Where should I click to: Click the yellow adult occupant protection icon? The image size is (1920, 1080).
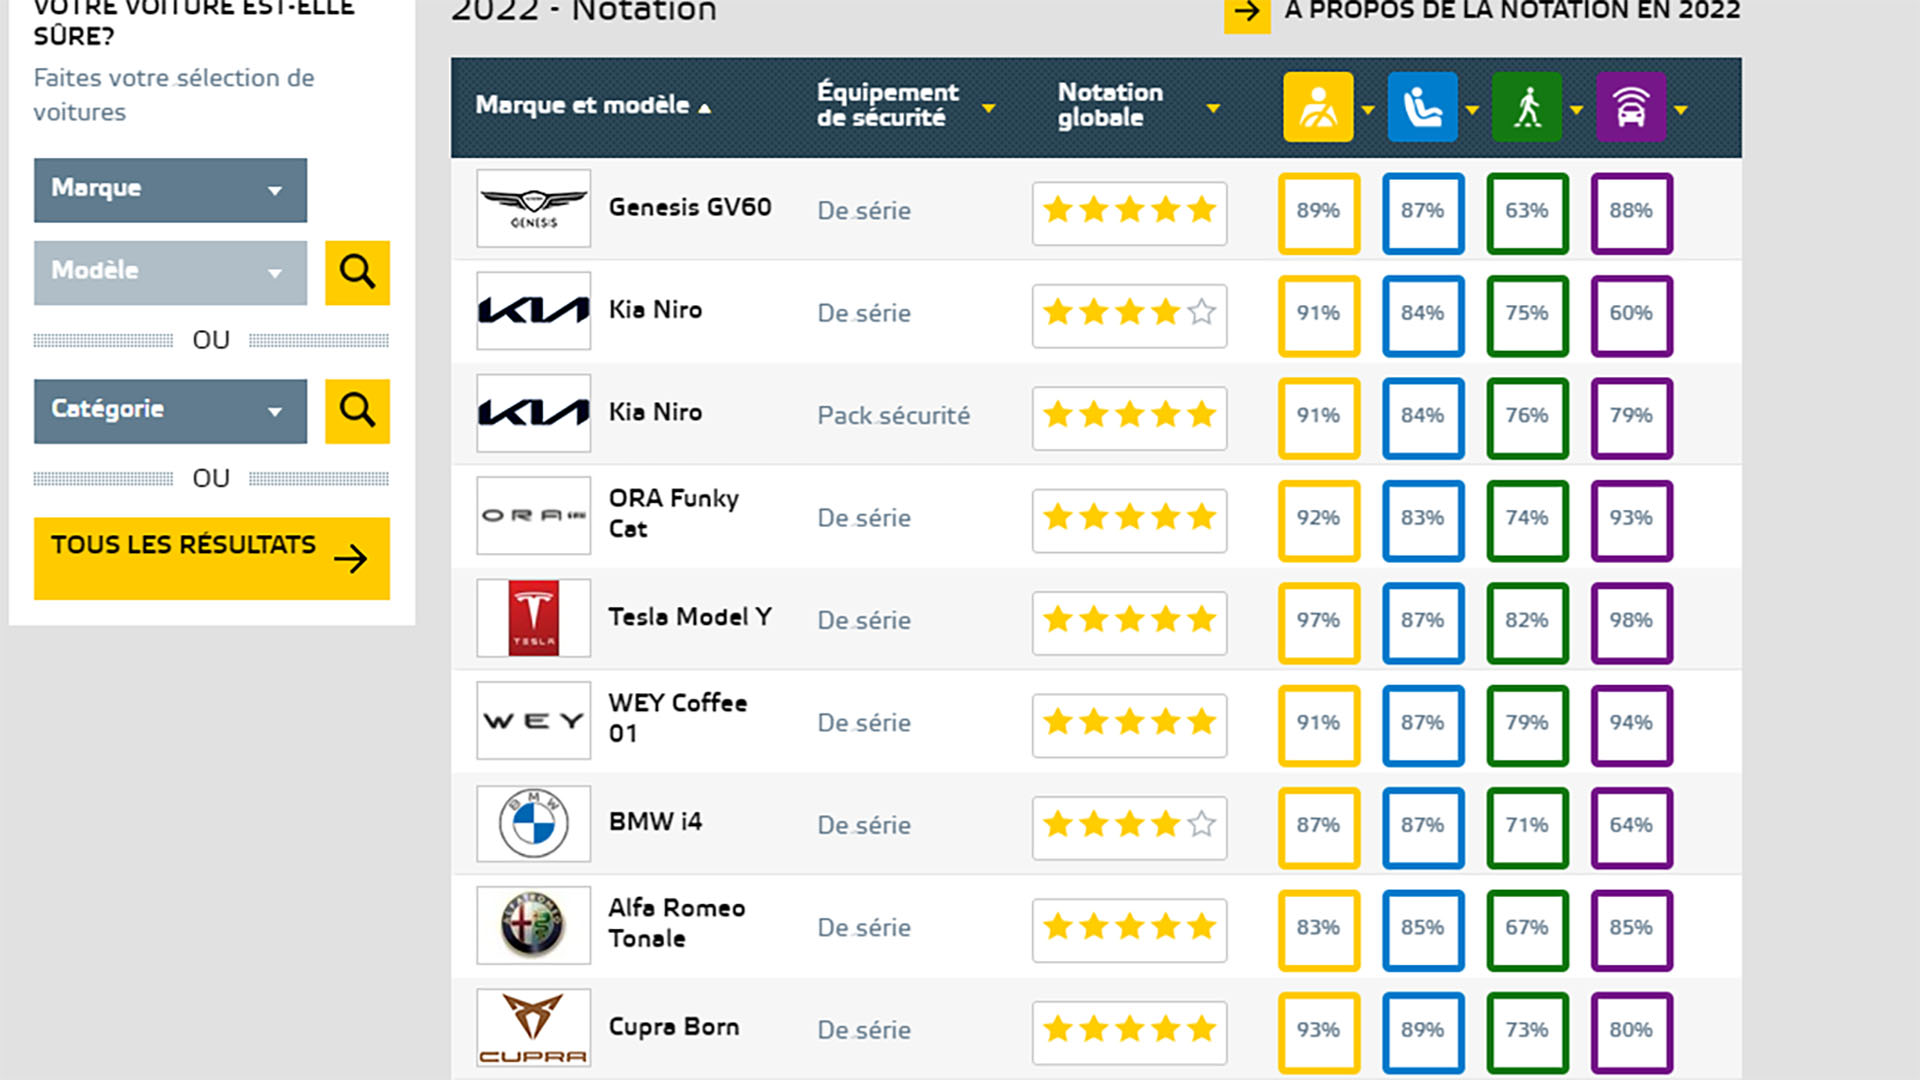(1318, 107)
